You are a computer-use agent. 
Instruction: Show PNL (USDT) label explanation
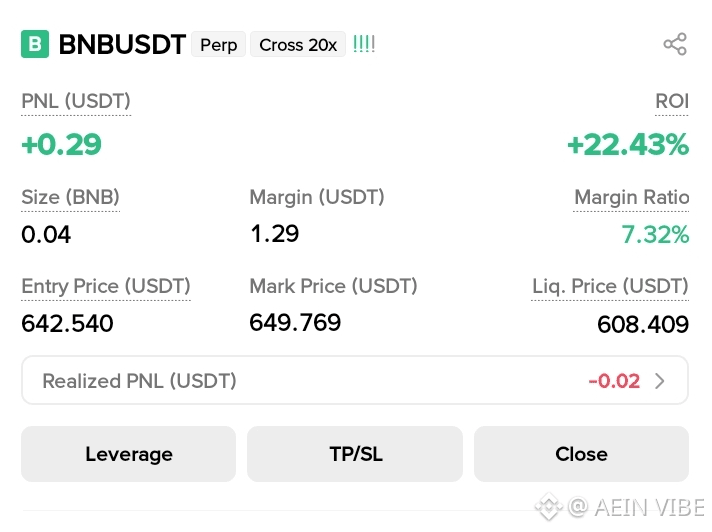pyautogui.click(x=76, y=101)
